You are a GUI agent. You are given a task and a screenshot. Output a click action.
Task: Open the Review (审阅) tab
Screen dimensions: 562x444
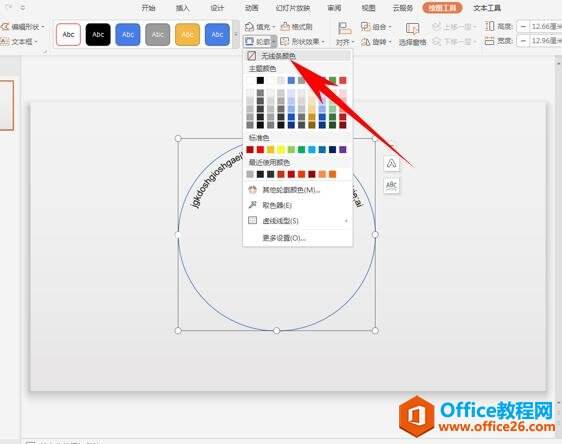(x=334, y=8)
